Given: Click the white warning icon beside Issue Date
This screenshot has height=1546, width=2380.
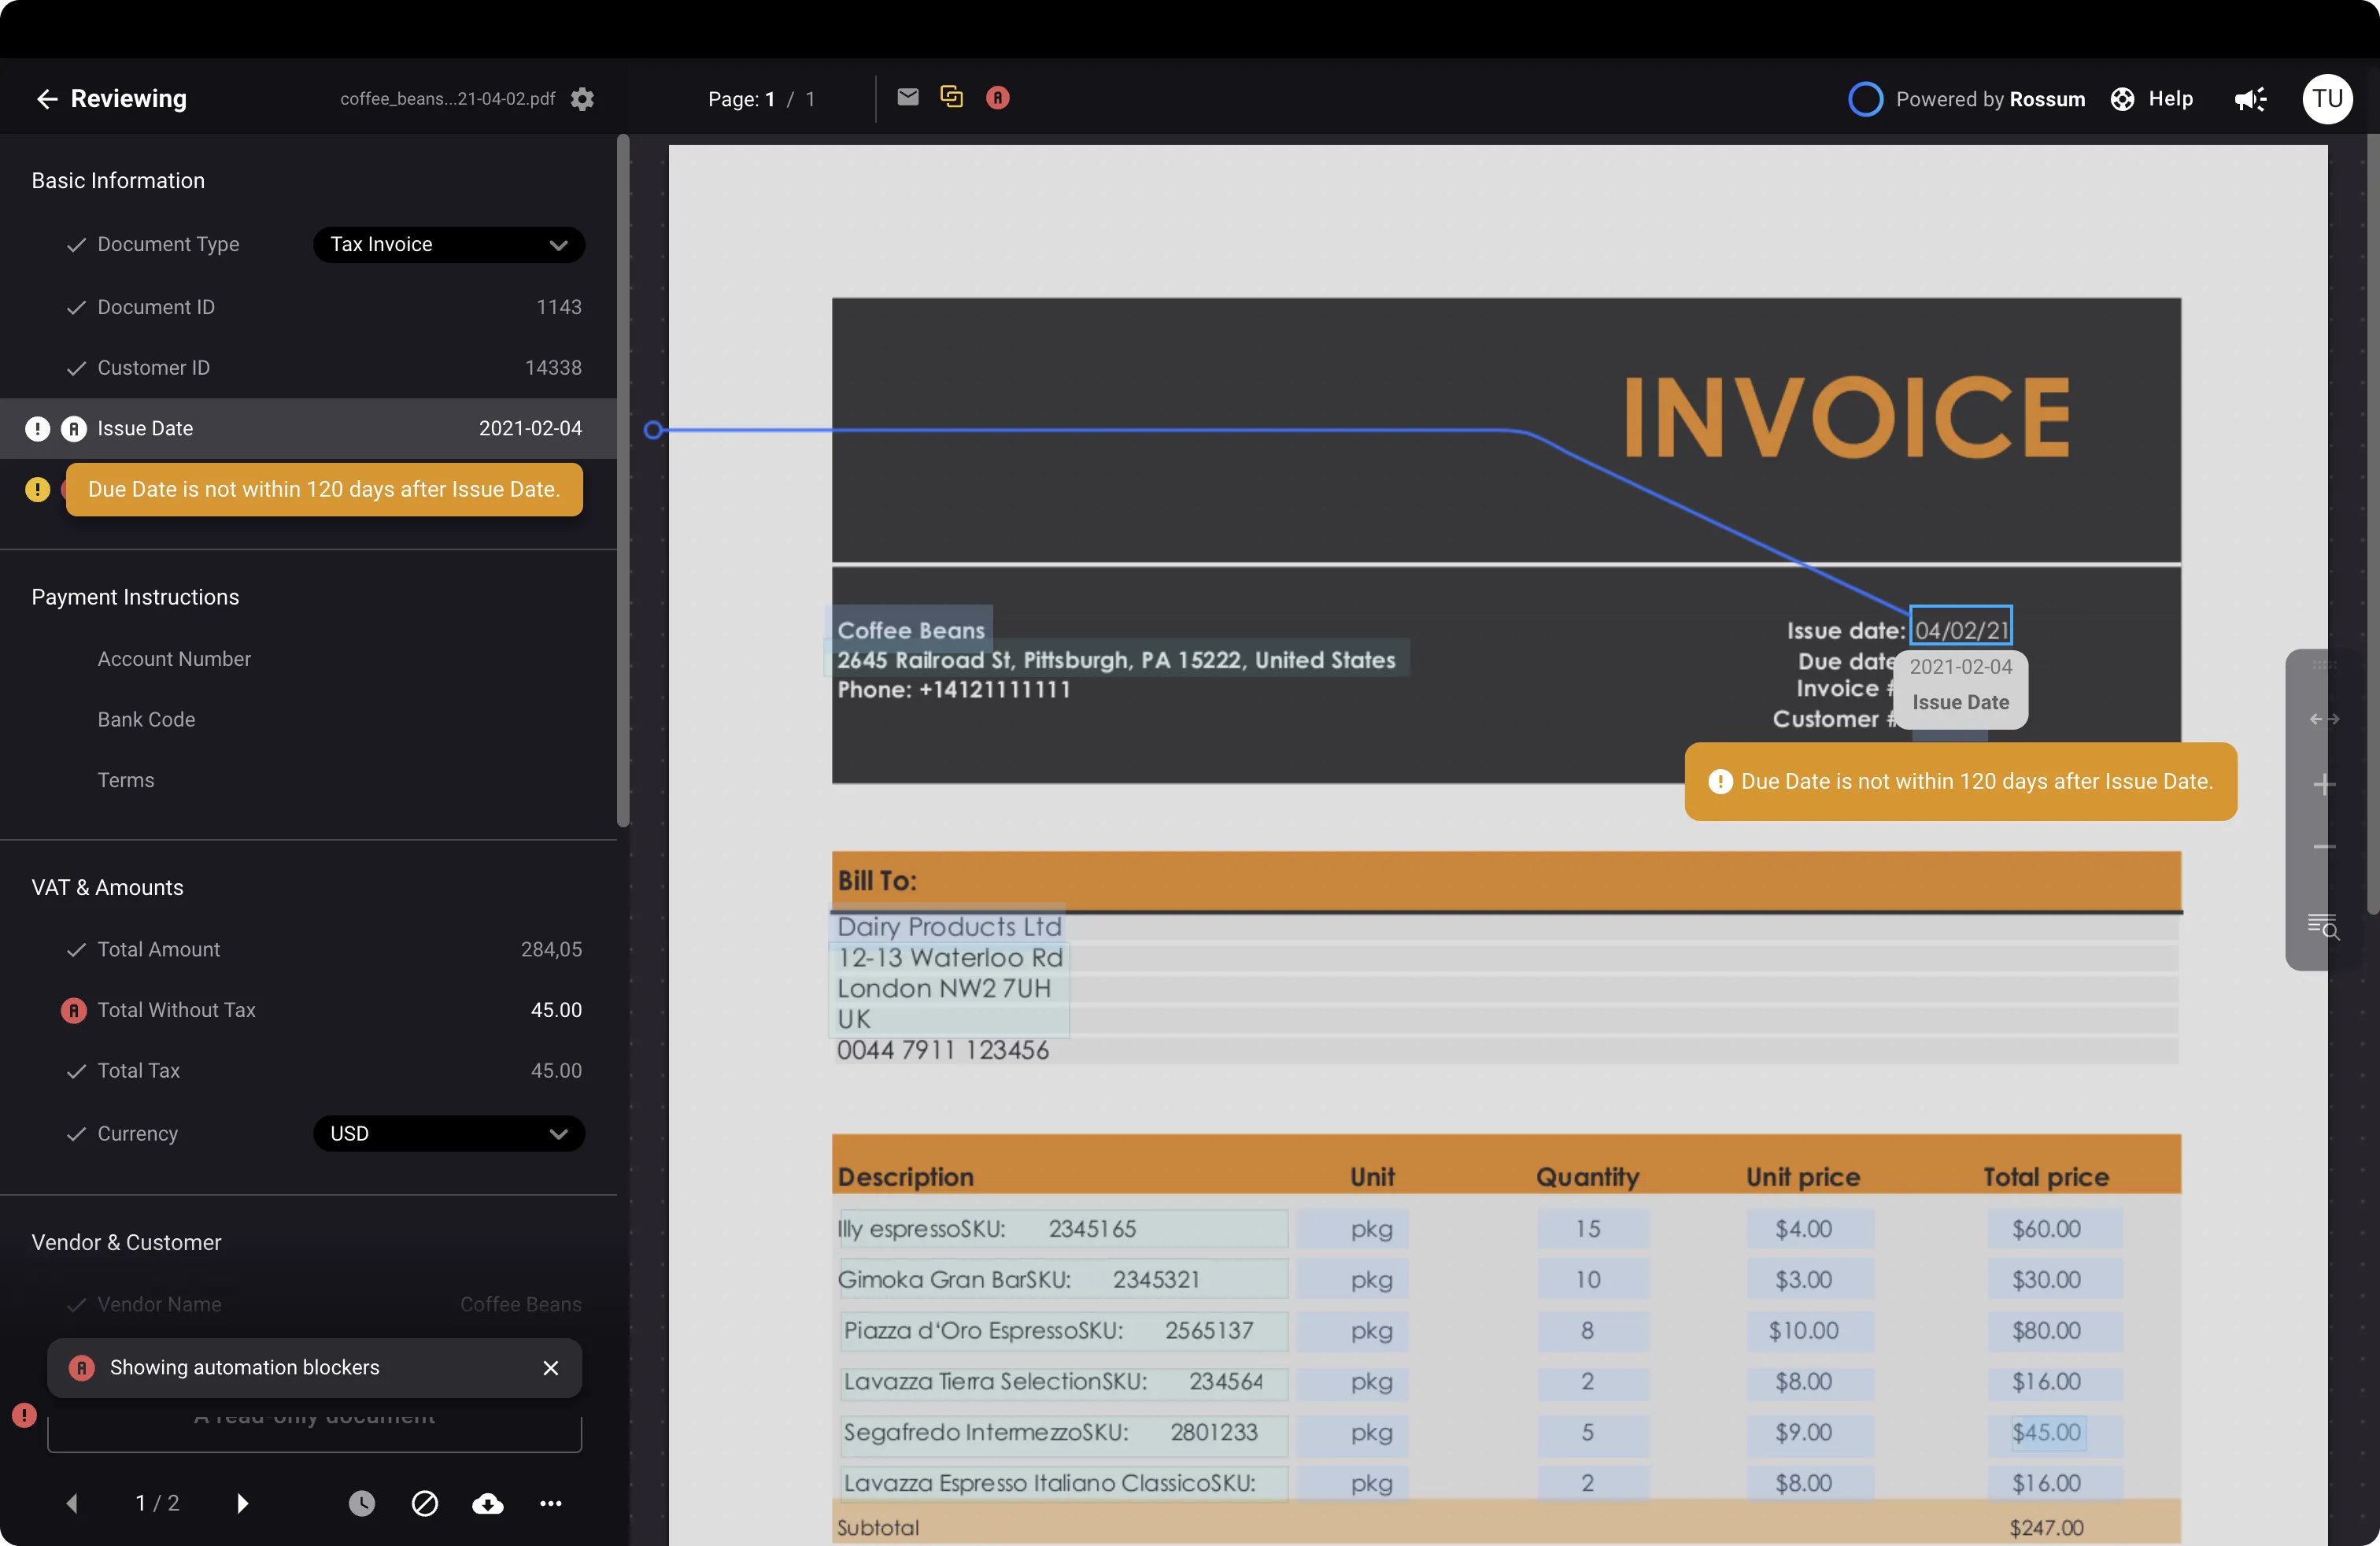Looking at the screenshot, I should click(x=37, y=428).
